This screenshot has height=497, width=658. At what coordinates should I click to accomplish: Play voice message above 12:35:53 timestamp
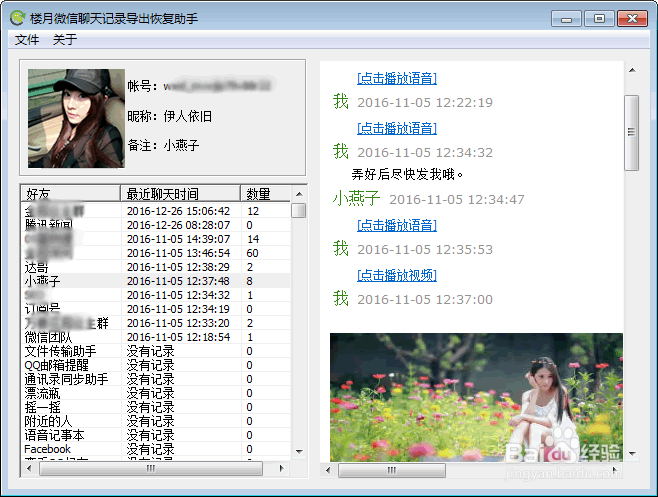click(397, 225)
